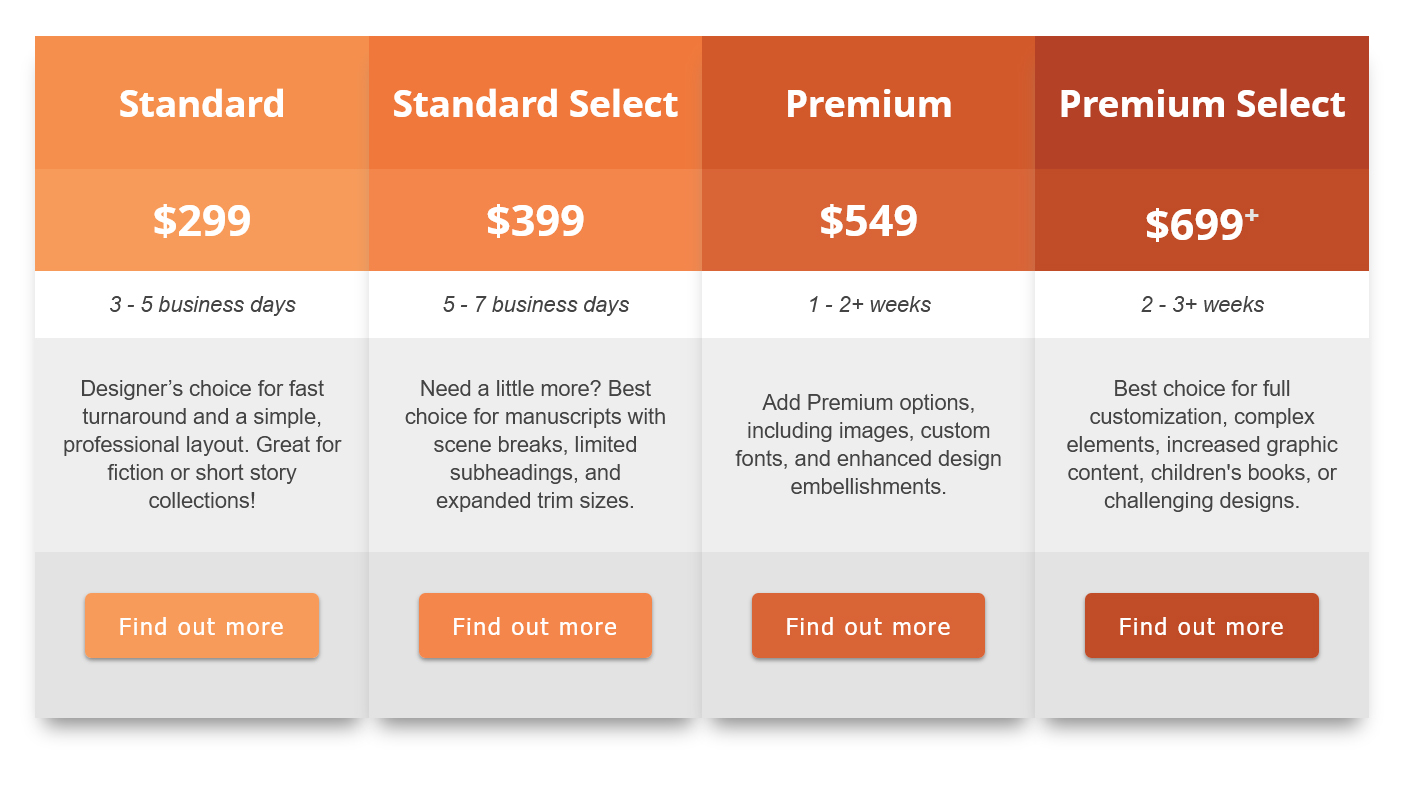The width and height of the screenshot is (1411, 799).
Task: Click the full customization description text
Action: 1201,444
